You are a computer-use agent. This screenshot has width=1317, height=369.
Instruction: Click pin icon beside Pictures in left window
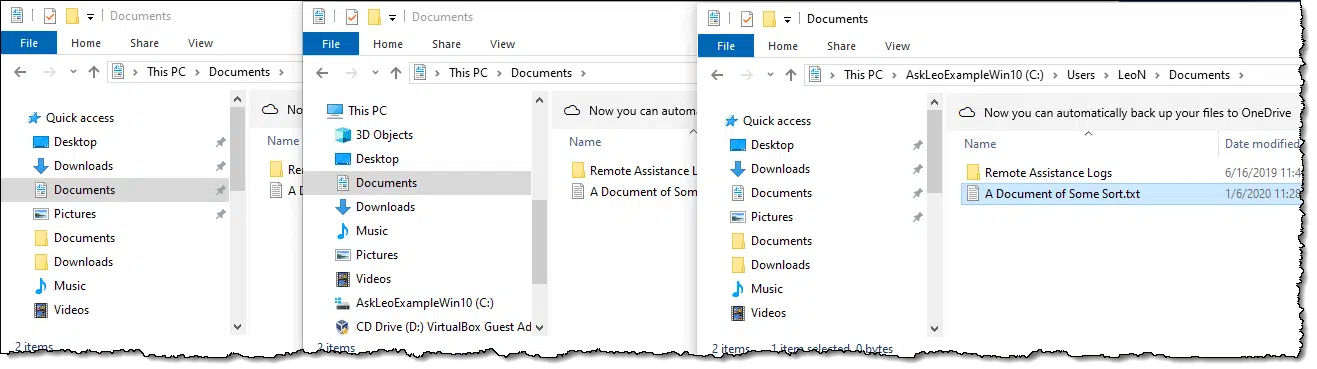(x=220, y=214)
